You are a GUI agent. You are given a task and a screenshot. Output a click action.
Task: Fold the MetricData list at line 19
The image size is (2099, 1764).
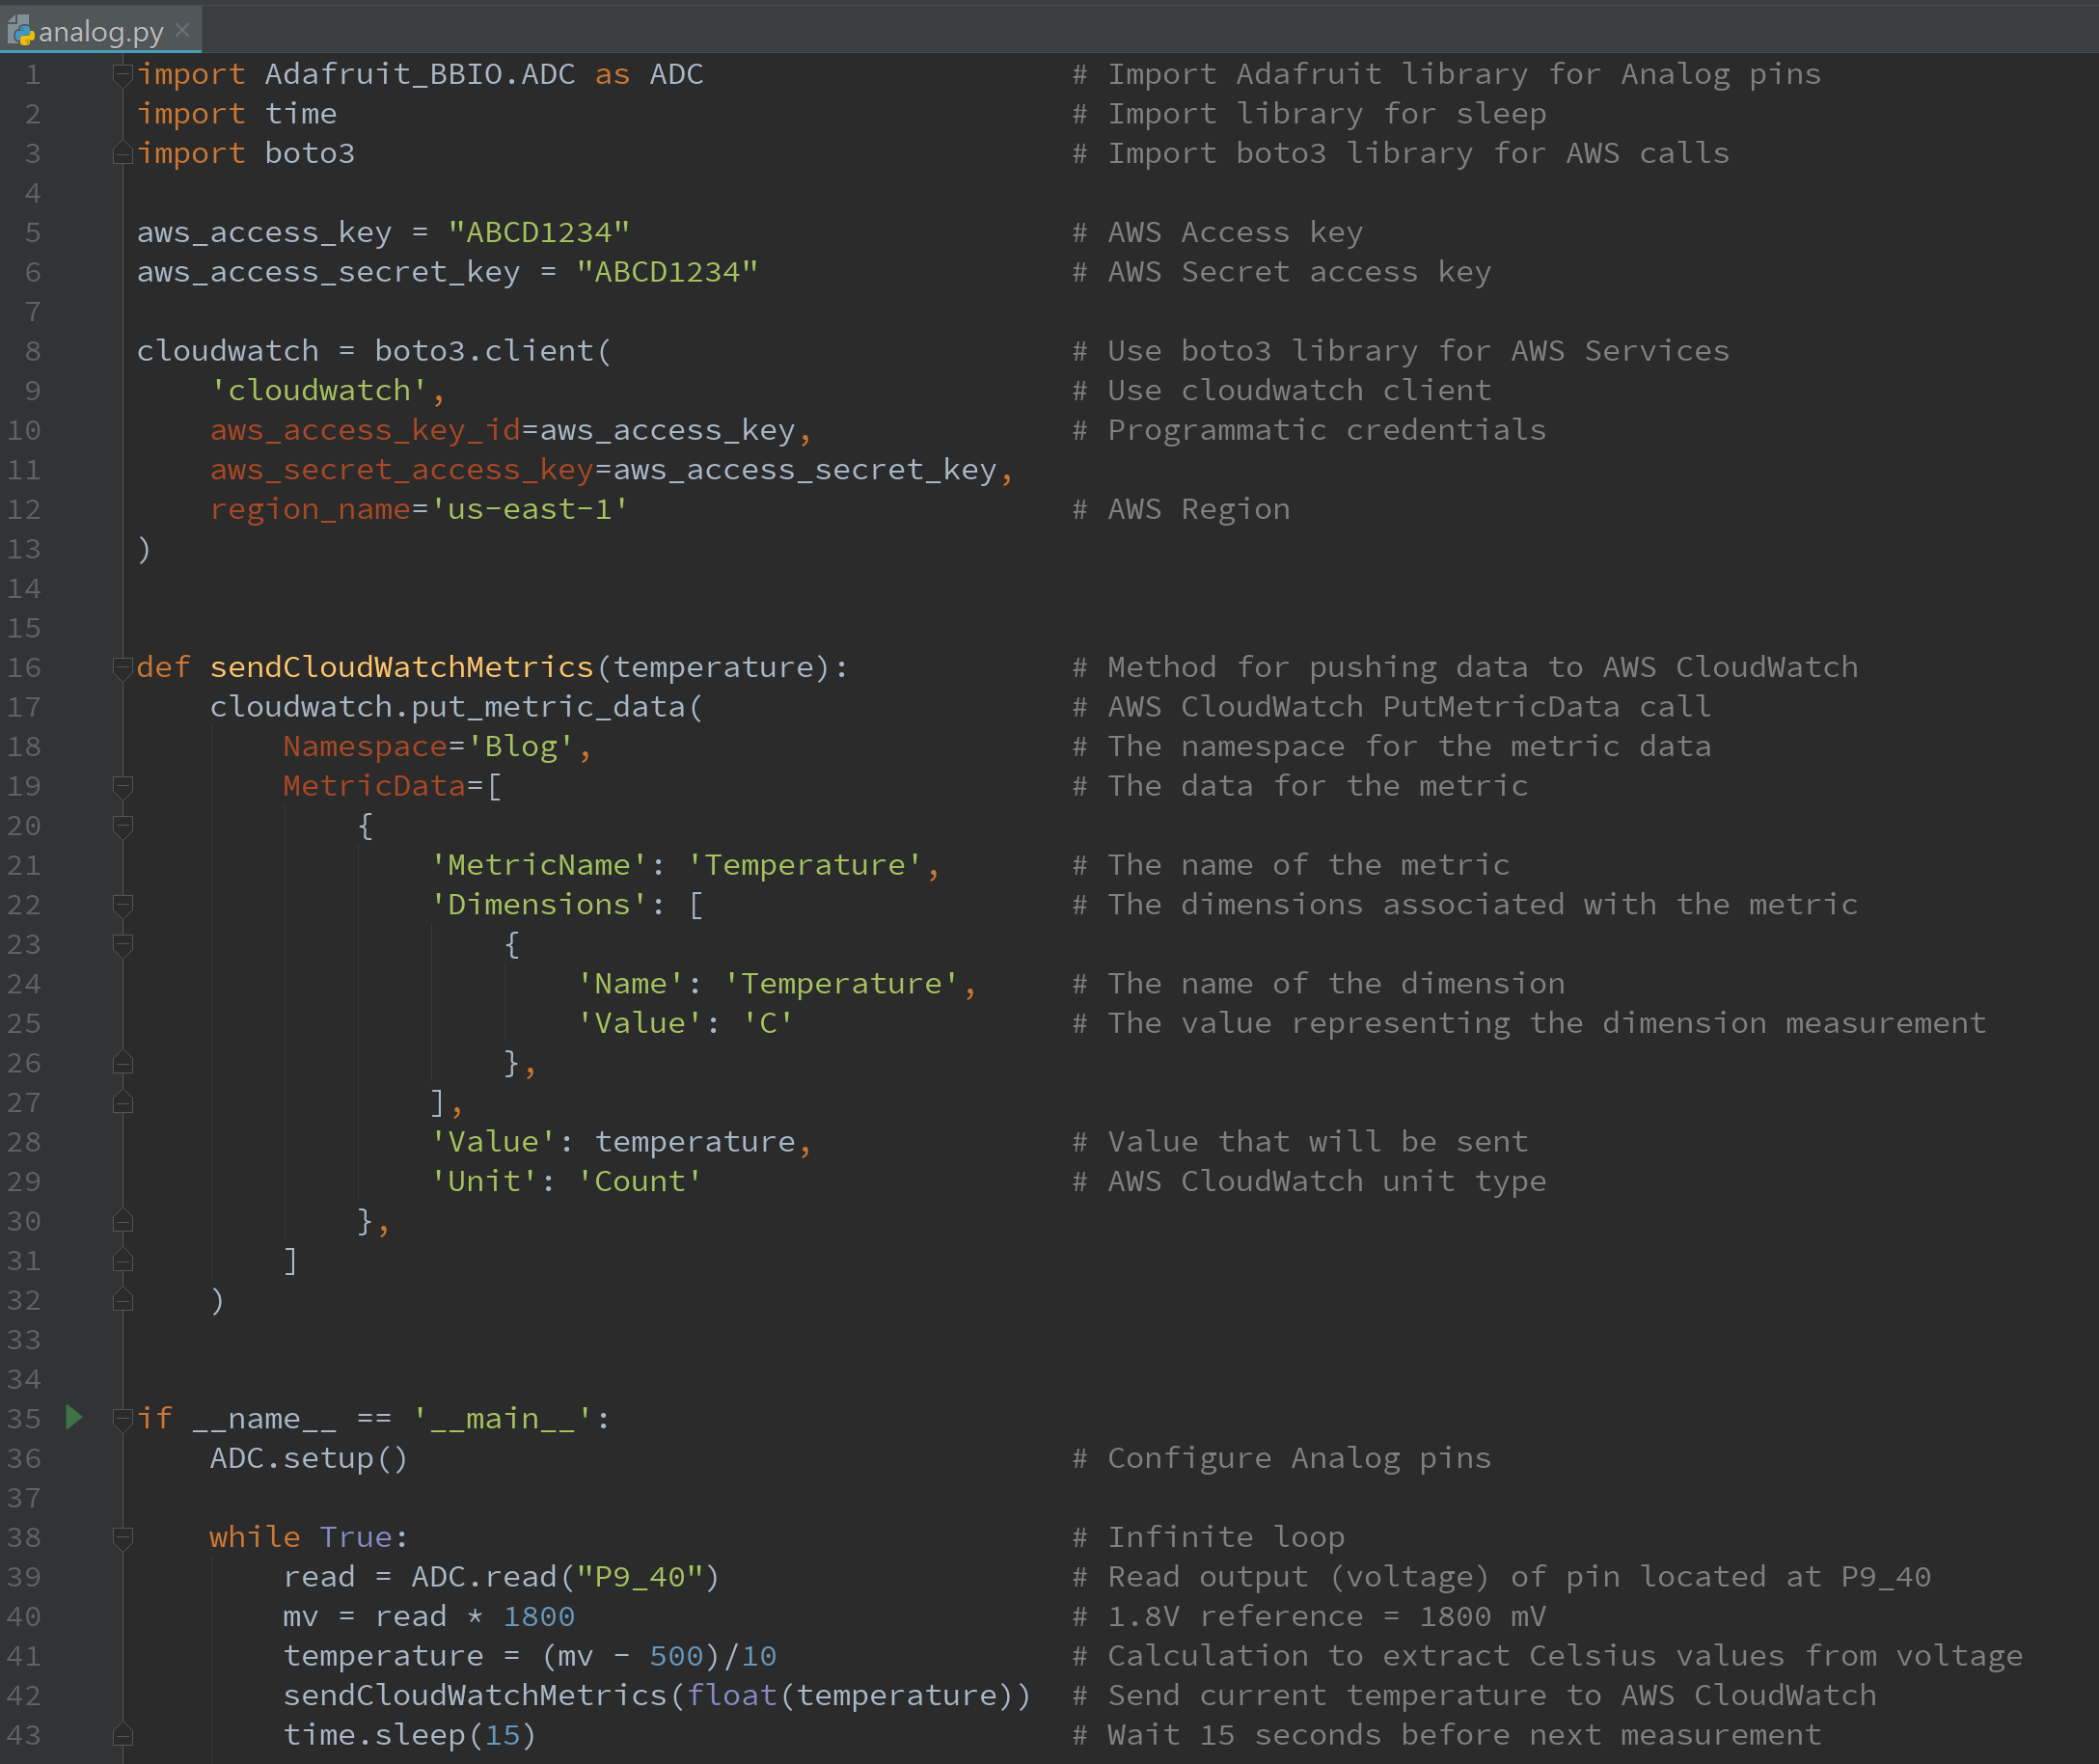123,786
